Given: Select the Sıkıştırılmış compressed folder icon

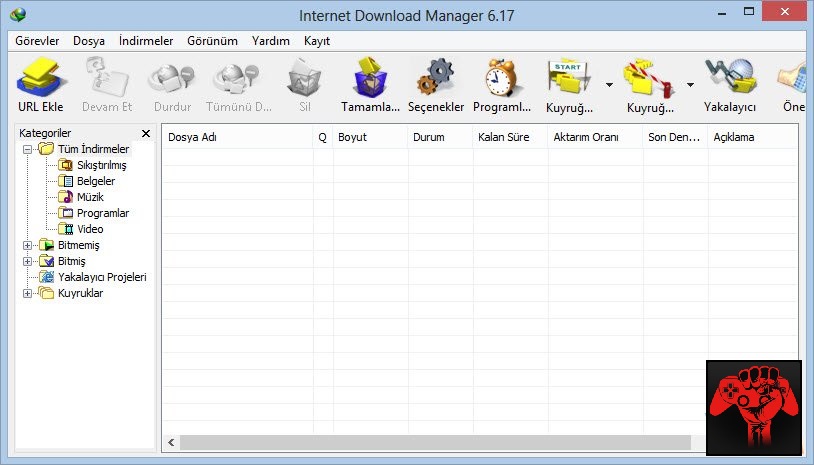Looking at the screenshot, I should coord(65,165).
